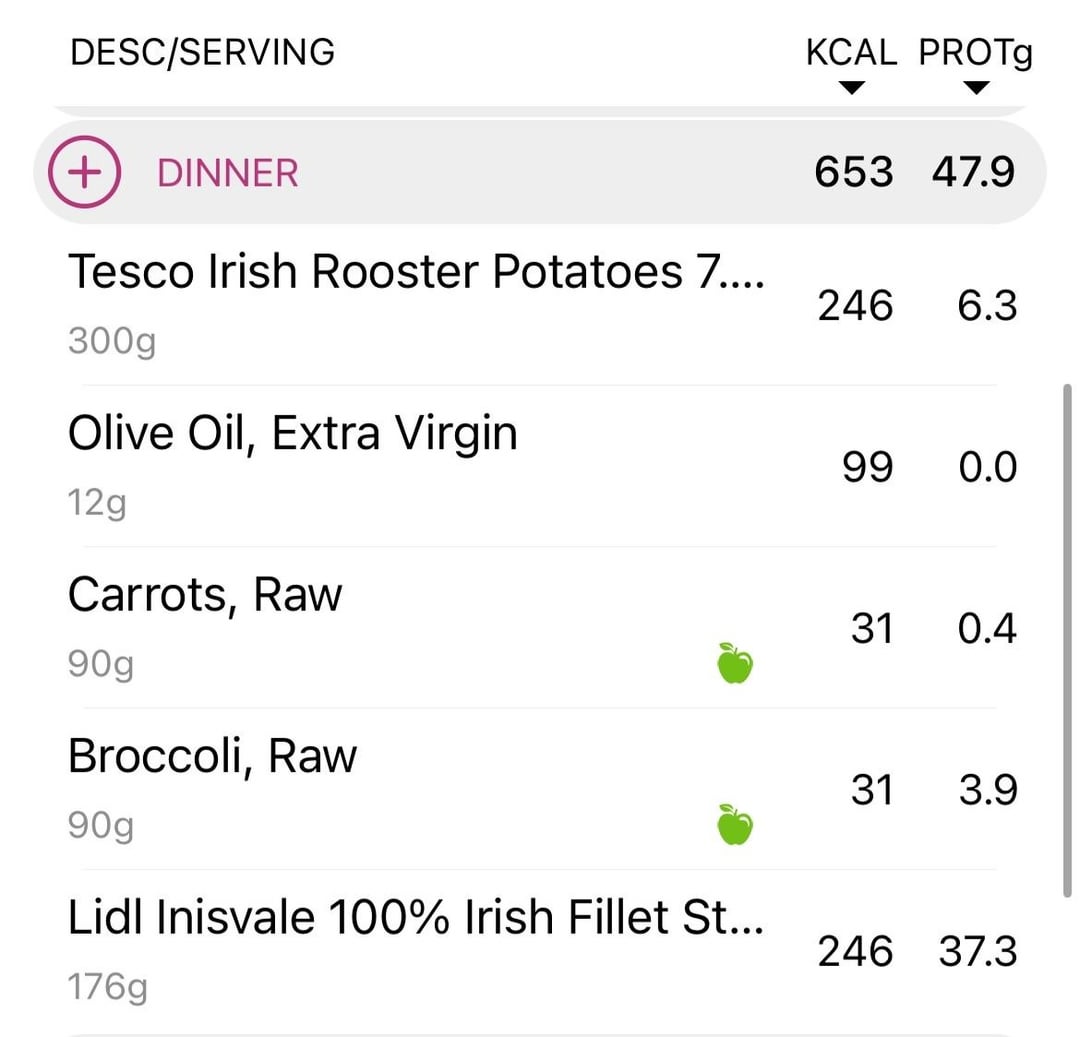Image resolution: width=1080 pixels, height=1037 pixels.
Task: Tap the 300g serving size for potatoes
Action: (x=112, y=341)
